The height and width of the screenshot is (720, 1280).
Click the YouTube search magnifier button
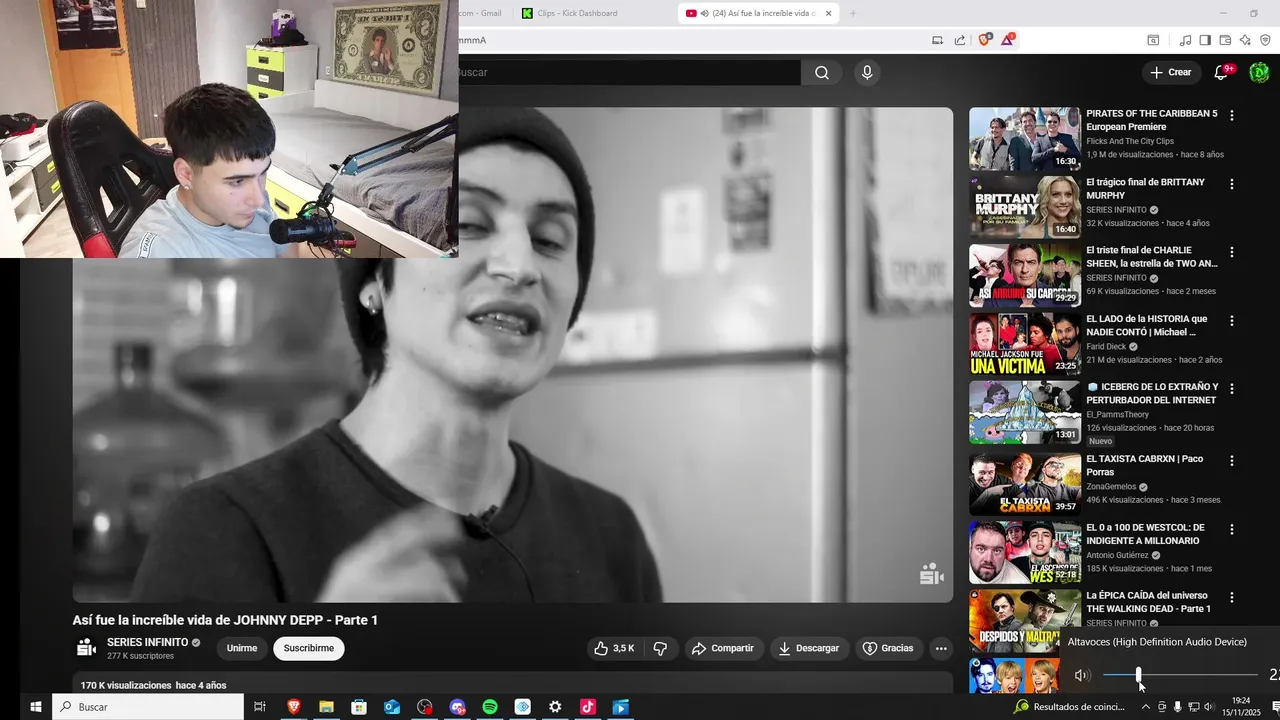[x=822, y=72]
